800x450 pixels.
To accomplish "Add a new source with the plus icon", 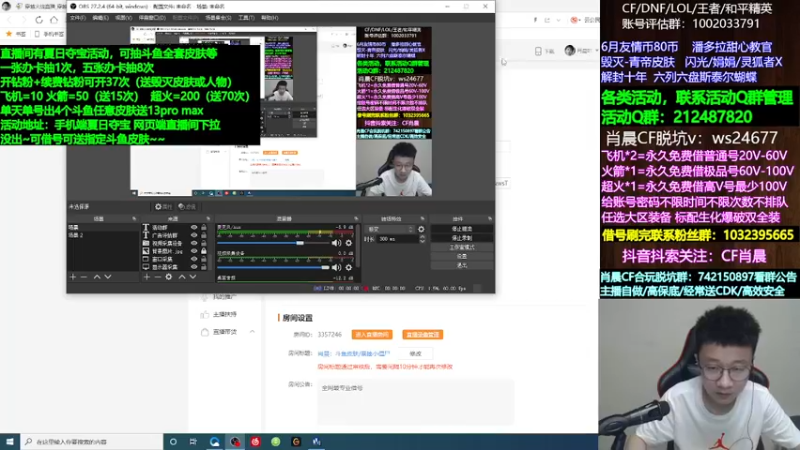I will [x=146, y=277].
